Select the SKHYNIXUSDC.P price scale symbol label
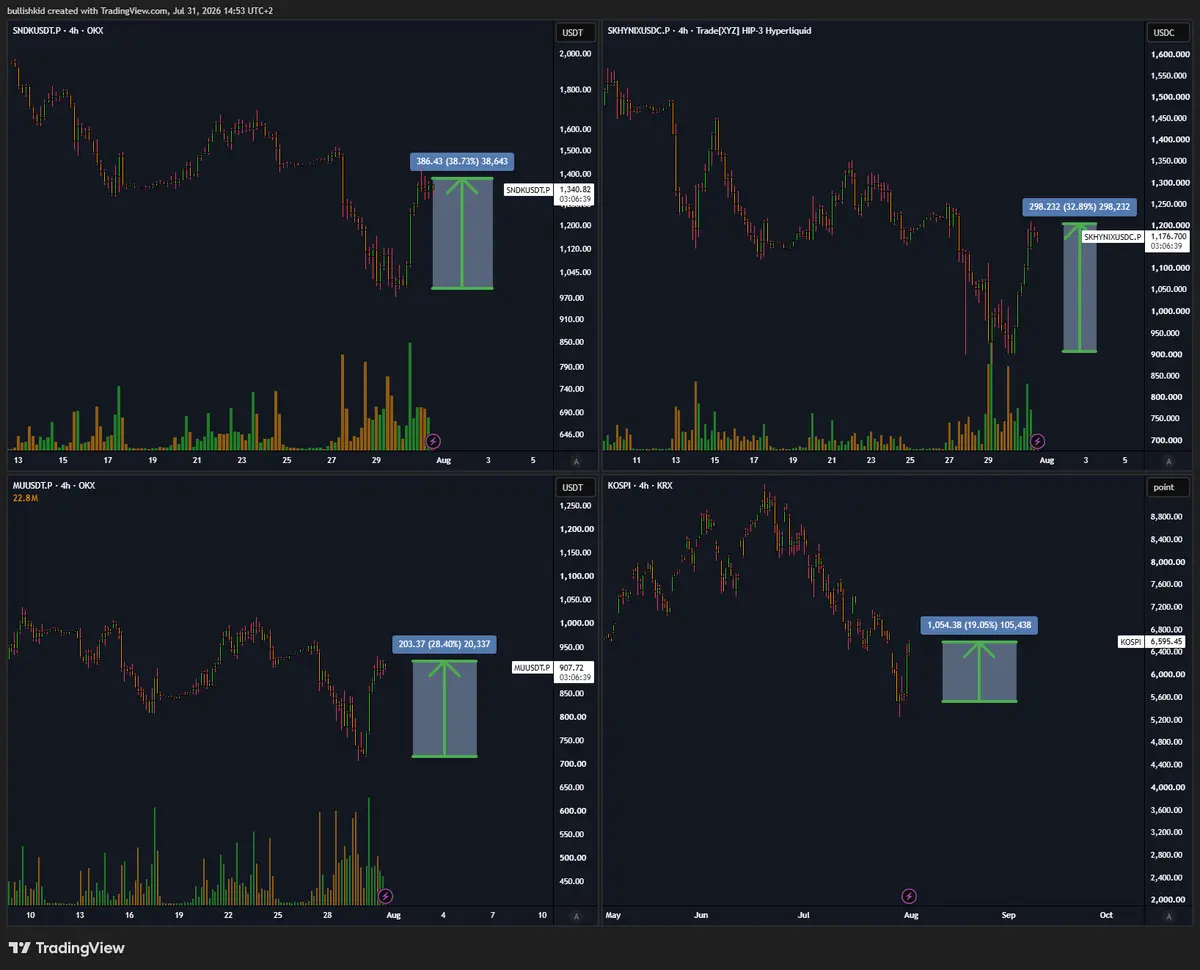 1113,236
